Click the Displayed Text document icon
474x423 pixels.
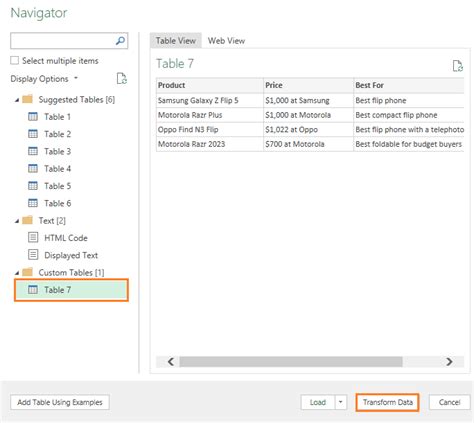(x=33, y=255)
